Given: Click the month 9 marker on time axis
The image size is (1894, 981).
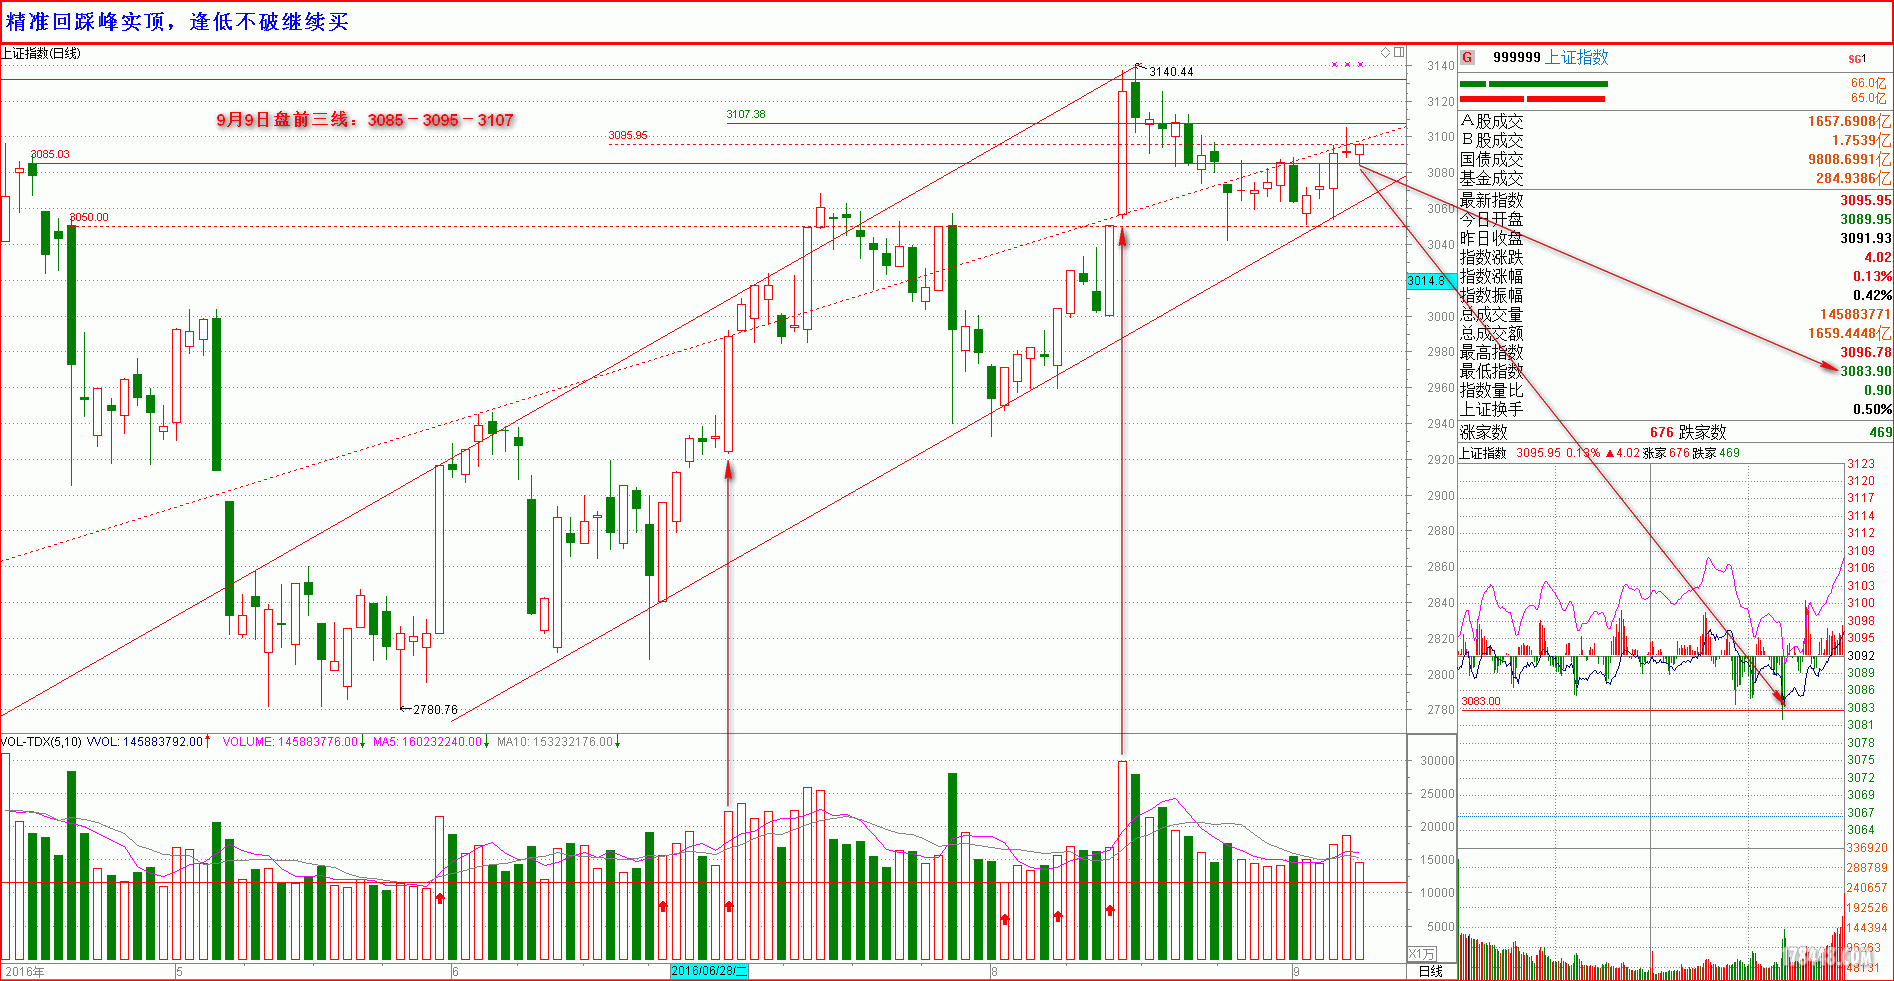Looking at the screenshot, I should (x=1296, y=971).
